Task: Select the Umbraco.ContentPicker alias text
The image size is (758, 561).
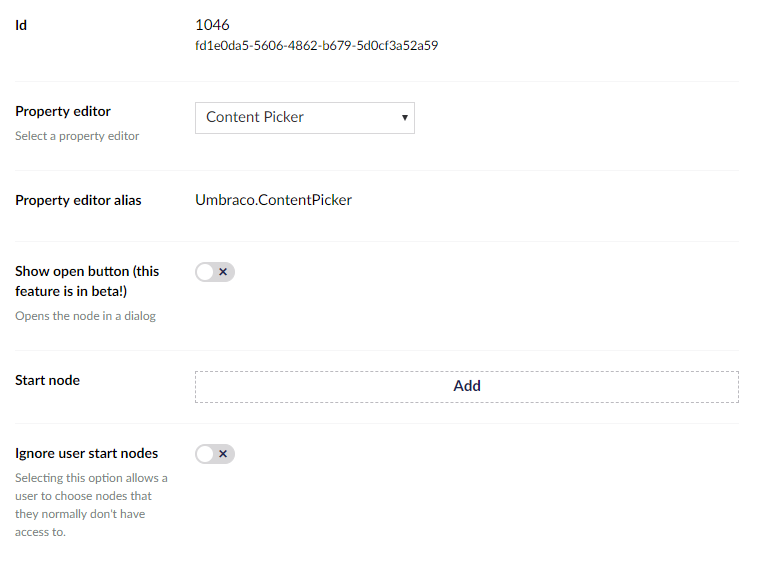Action: [274, 200]
